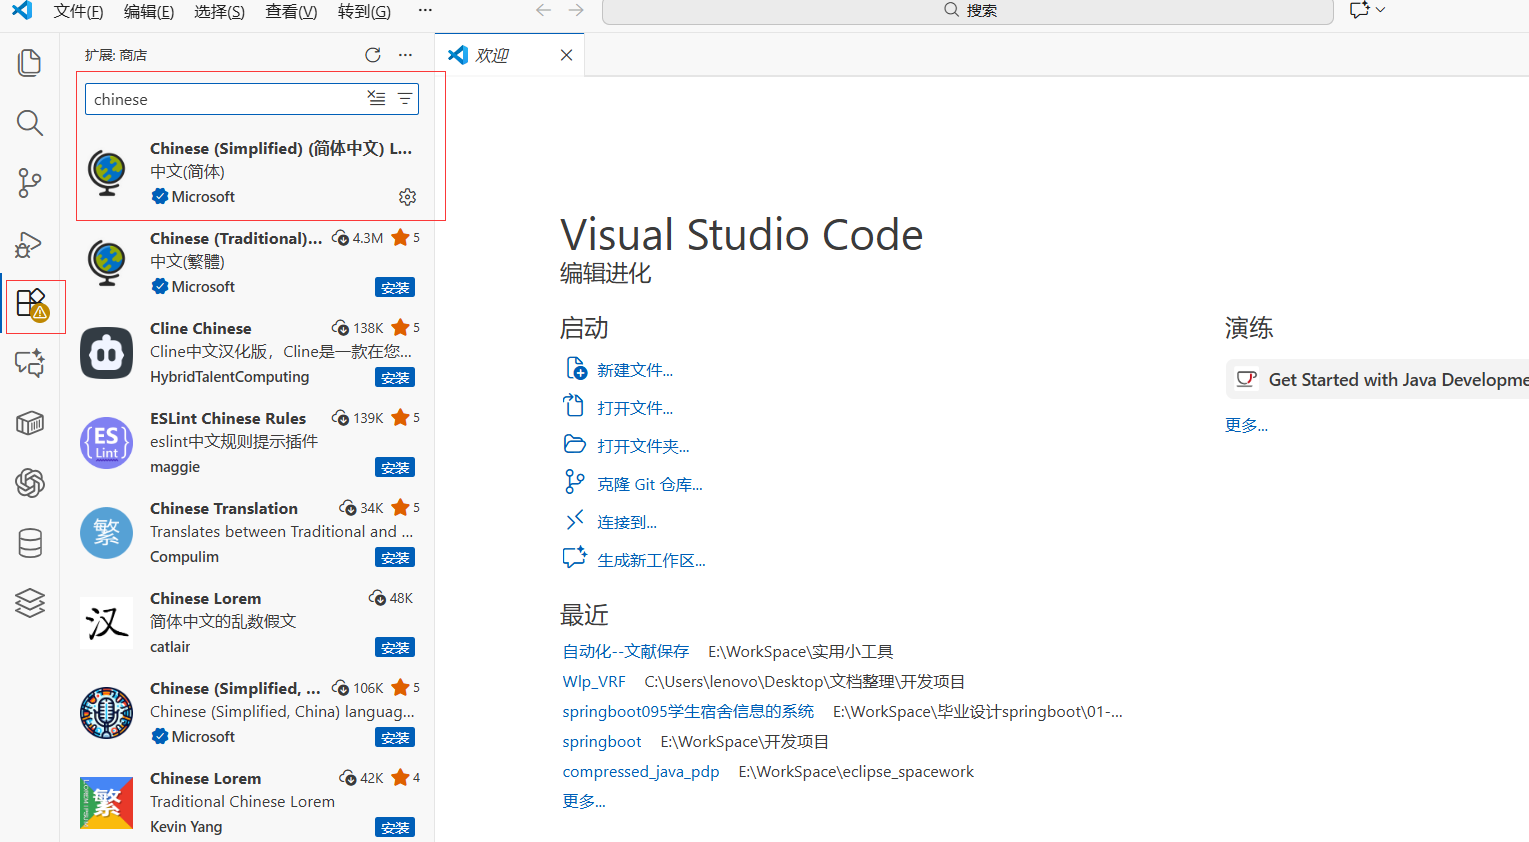Open the Docker container extension view
The height and width of the screenshot is (842, 1529).
[29, 423]
